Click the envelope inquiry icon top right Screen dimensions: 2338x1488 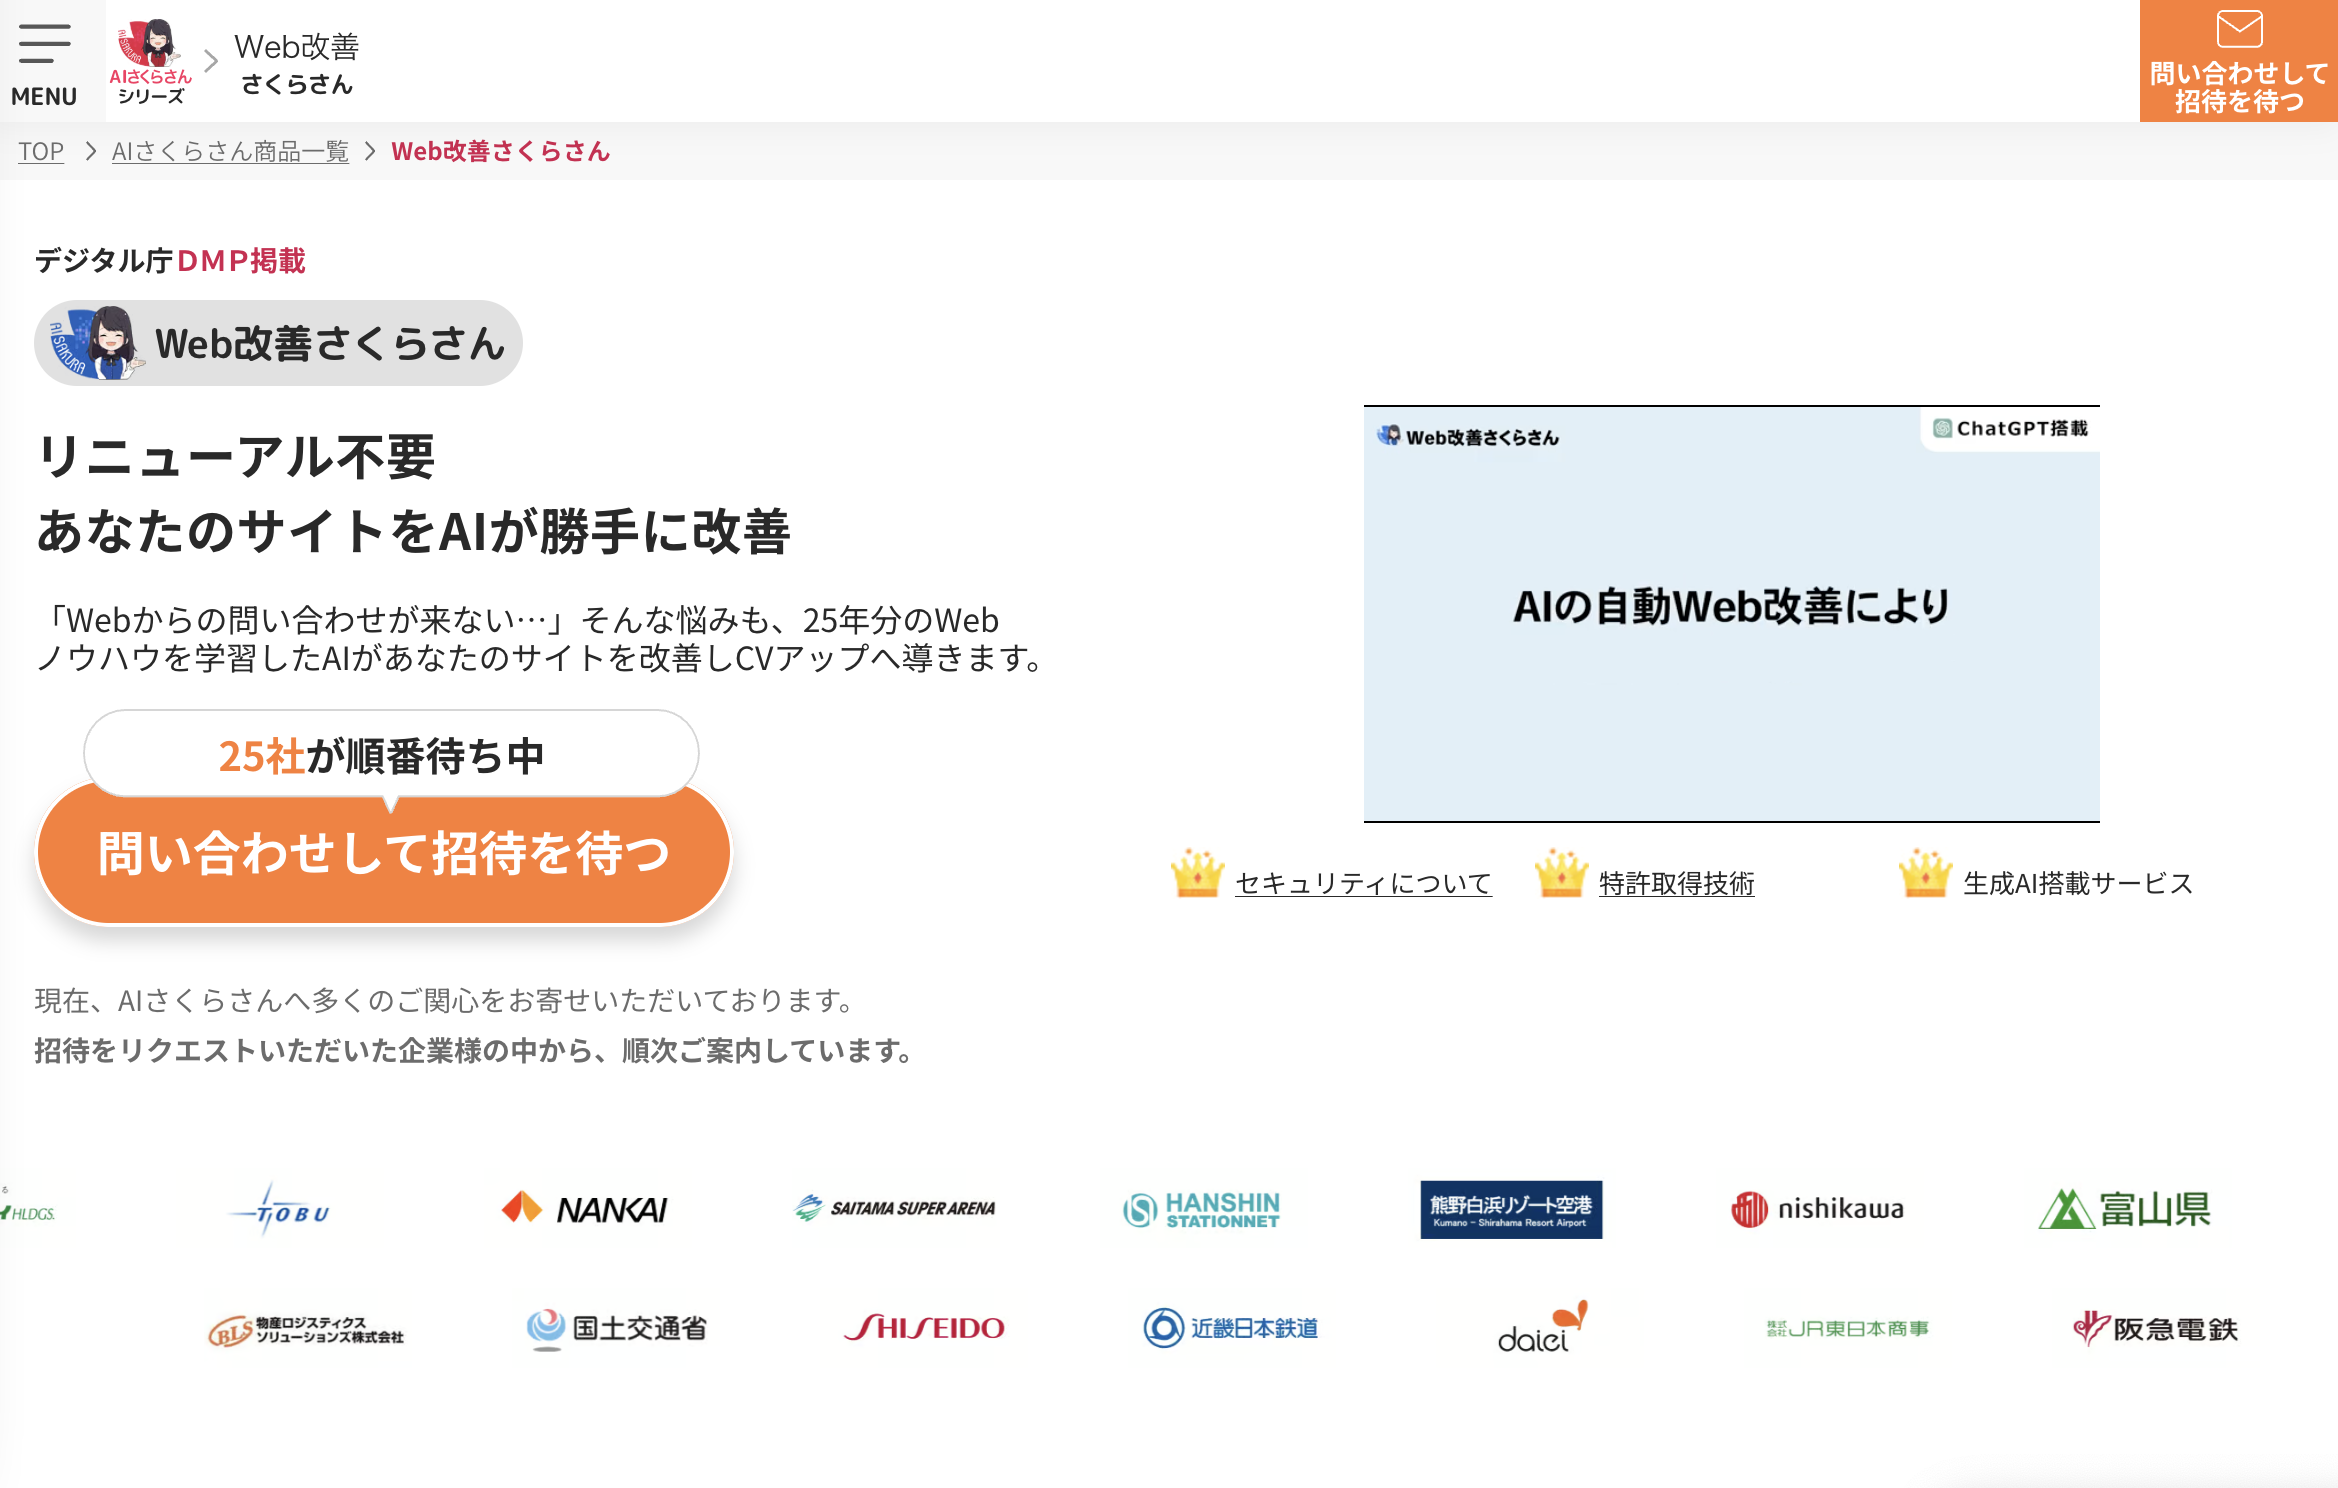(x=2238, y=30)
